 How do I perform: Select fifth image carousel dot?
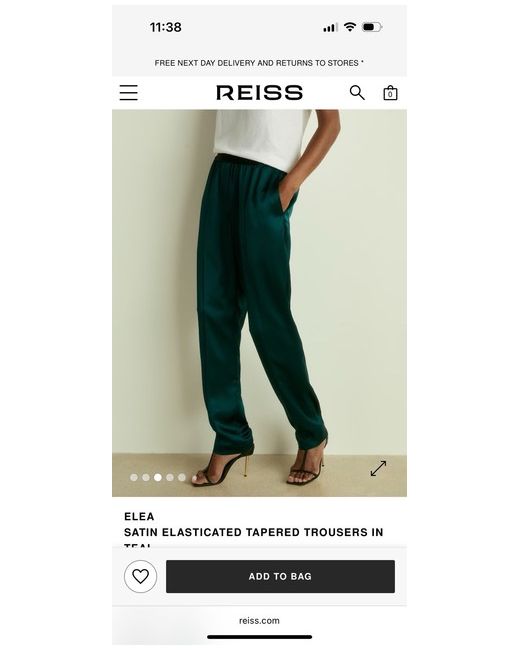pyautogui.click(x=182, y=478)
